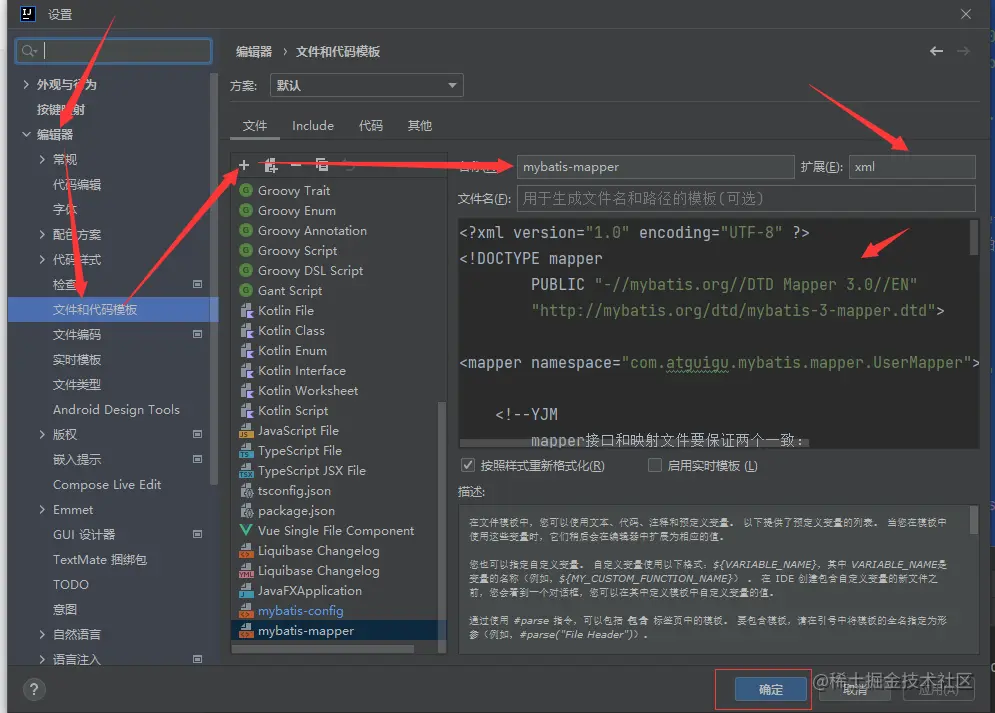This screenshot has width=995, height=713.
Task: Open the 方案 默认 dropdown
Action: [367, 85]
